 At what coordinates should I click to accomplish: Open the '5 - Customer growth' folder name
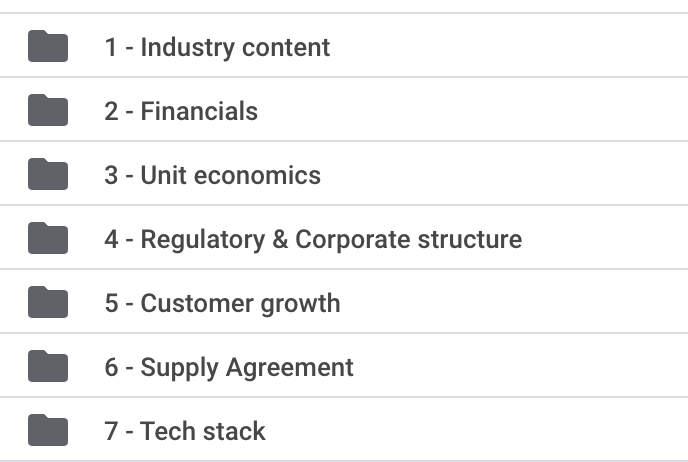[222, 303]
